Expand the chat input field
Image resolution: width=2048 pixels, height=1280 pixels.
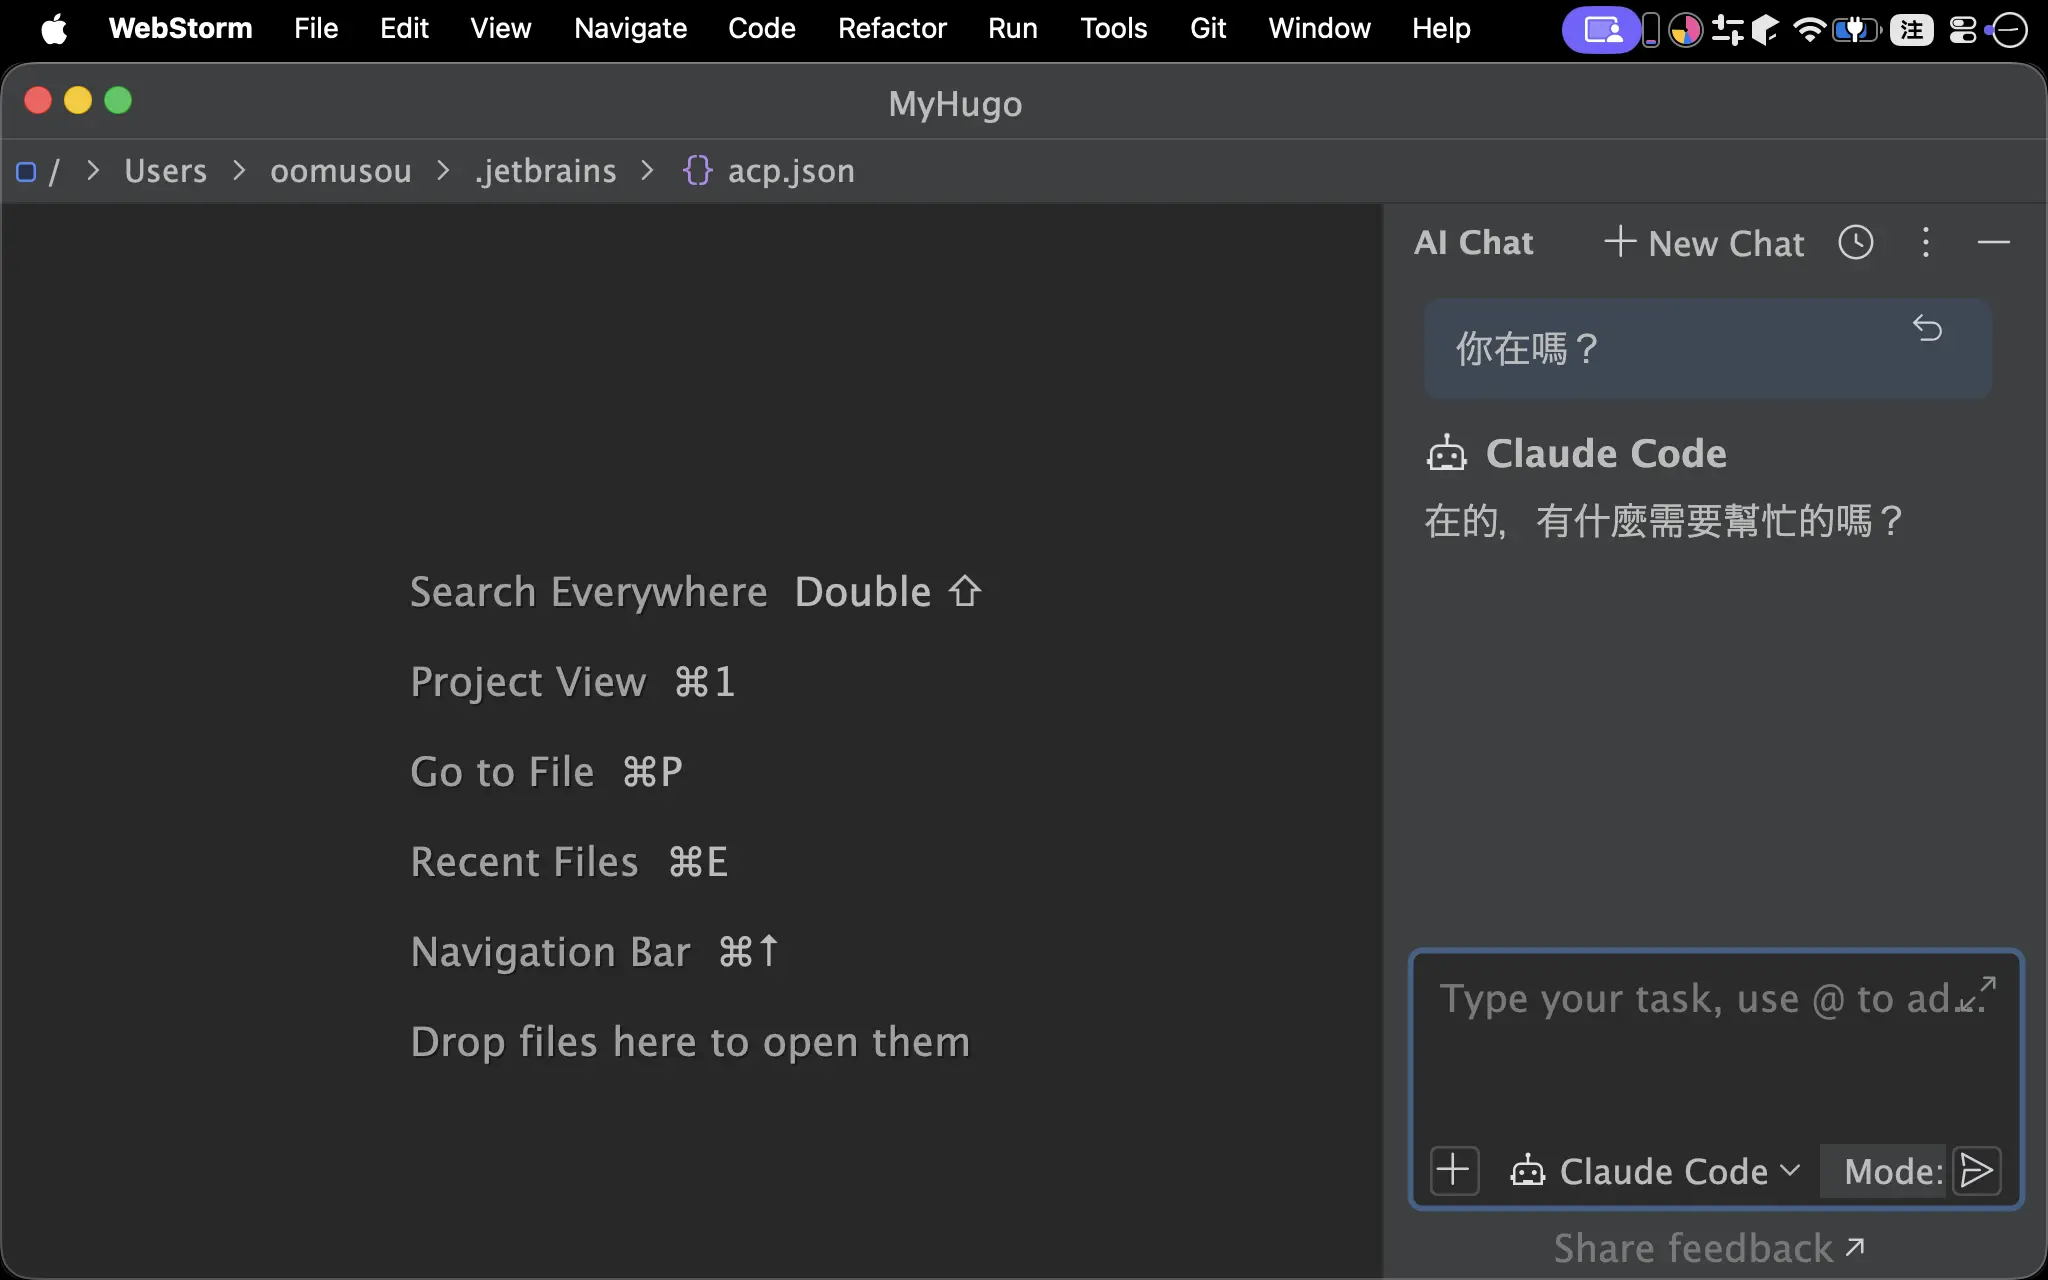click(x=1977, y=995)
